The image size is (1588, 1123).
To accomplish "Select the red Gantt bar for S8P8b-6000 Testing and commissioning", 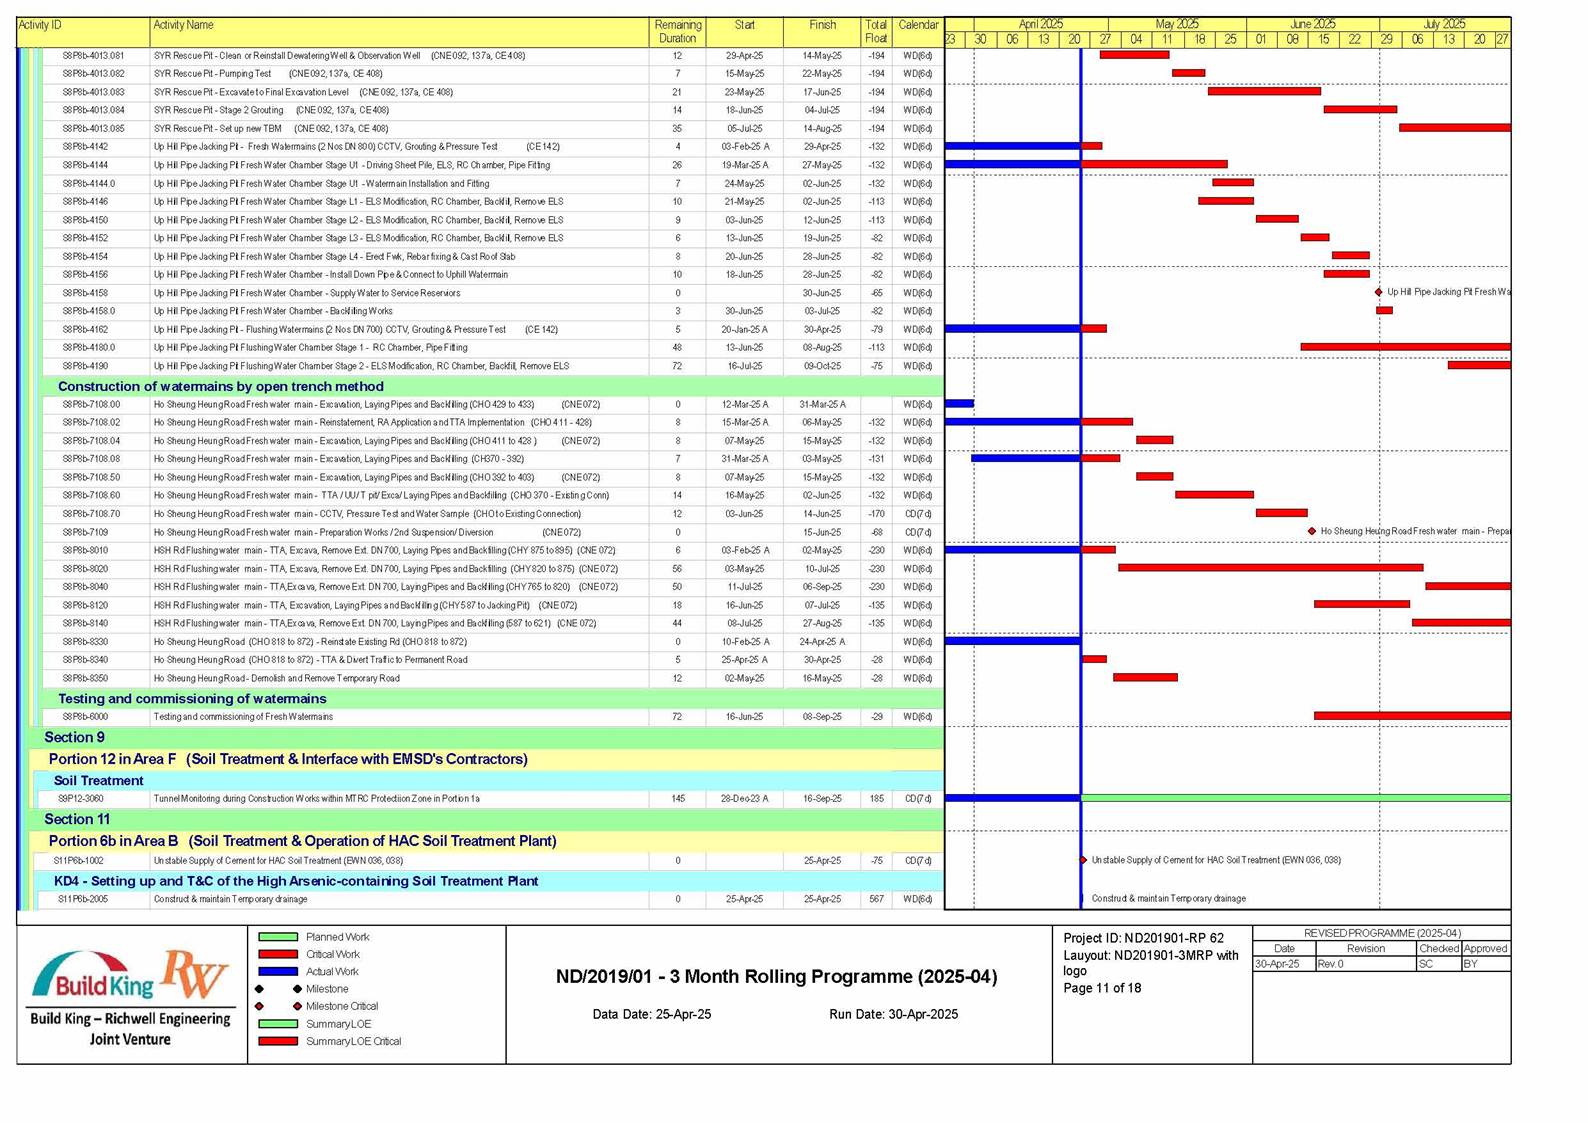I will pos(1412,716).
